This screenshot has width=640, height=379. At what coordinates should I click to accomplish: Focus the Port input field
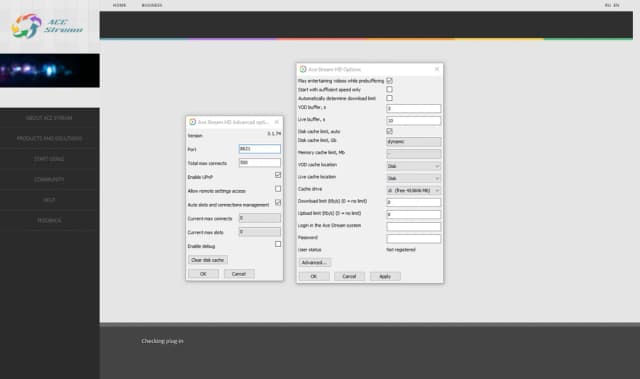coord(260,149)
